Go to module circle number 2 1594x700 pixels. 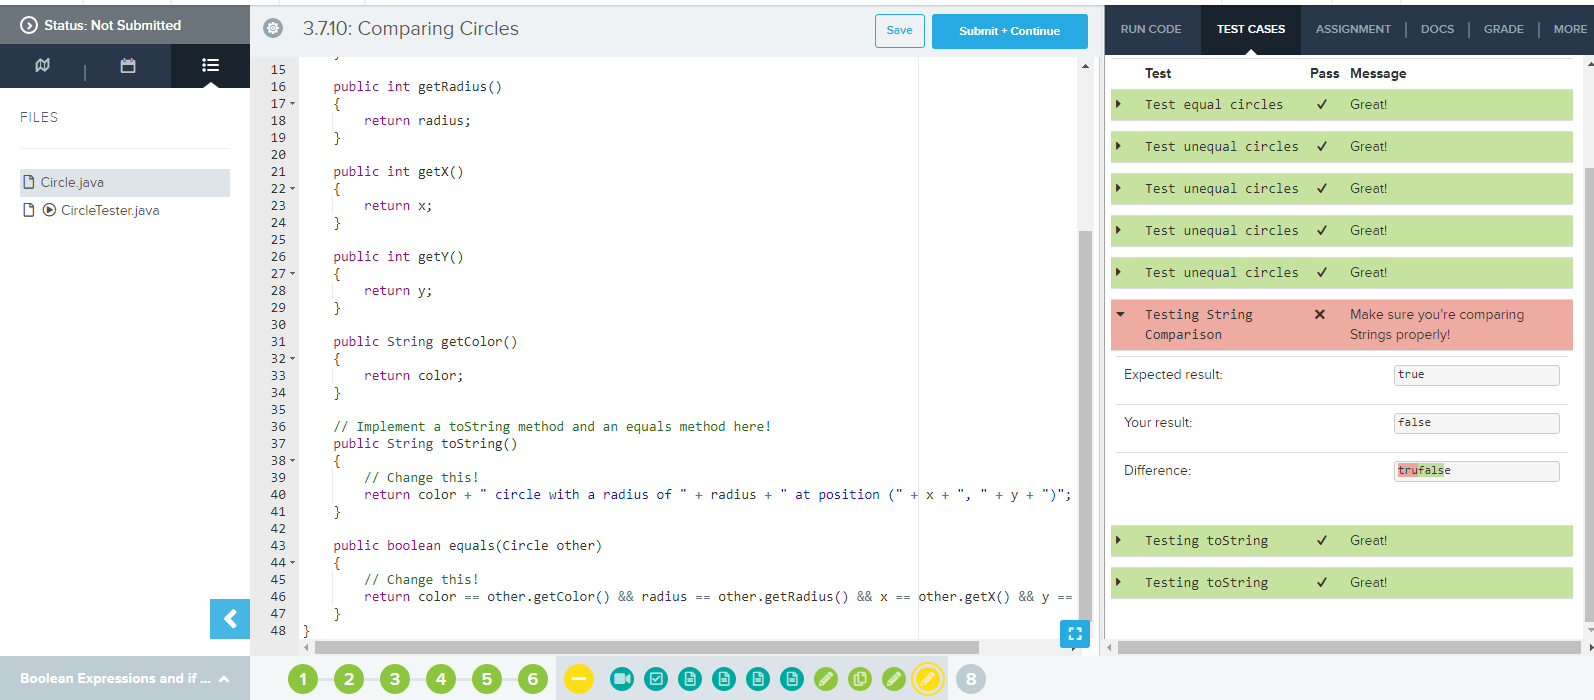point(349,679)
